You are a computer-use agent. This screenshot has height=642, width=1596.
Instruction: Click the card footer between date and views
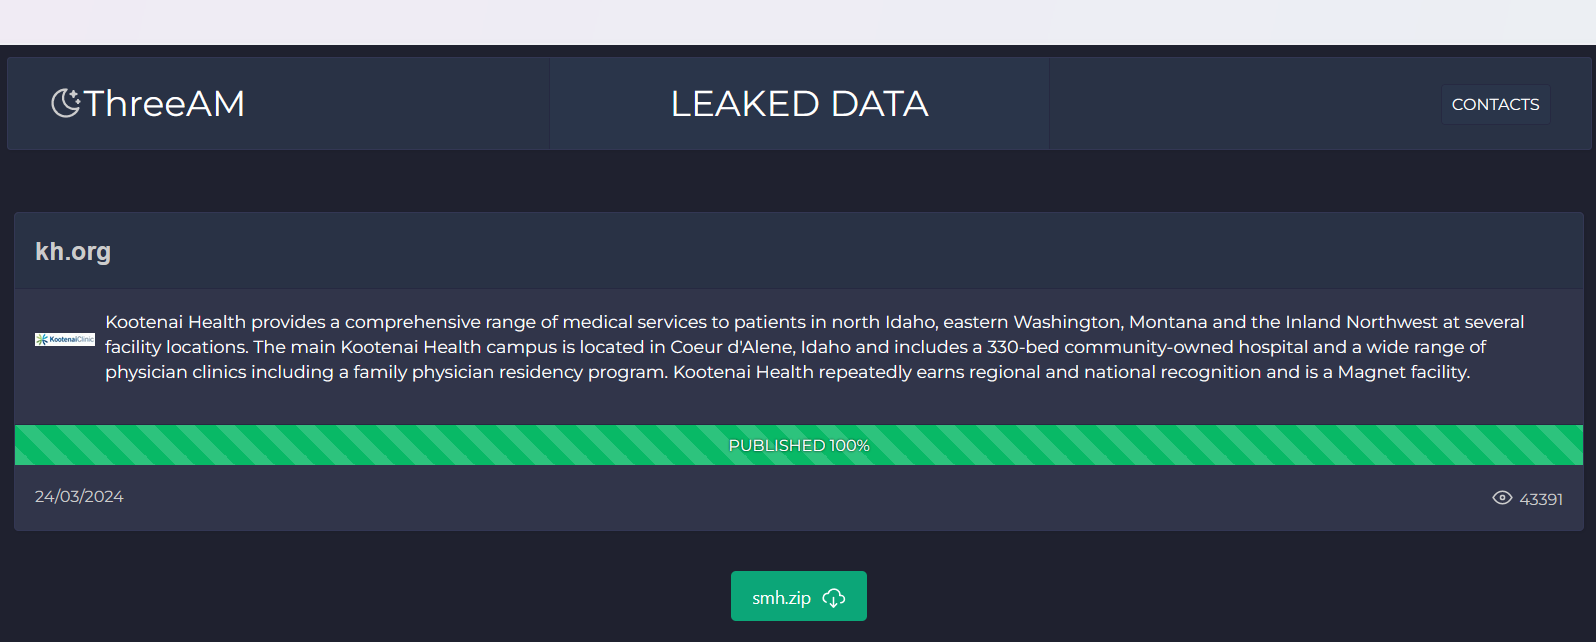pyautogui.click(x=800, y=498)
